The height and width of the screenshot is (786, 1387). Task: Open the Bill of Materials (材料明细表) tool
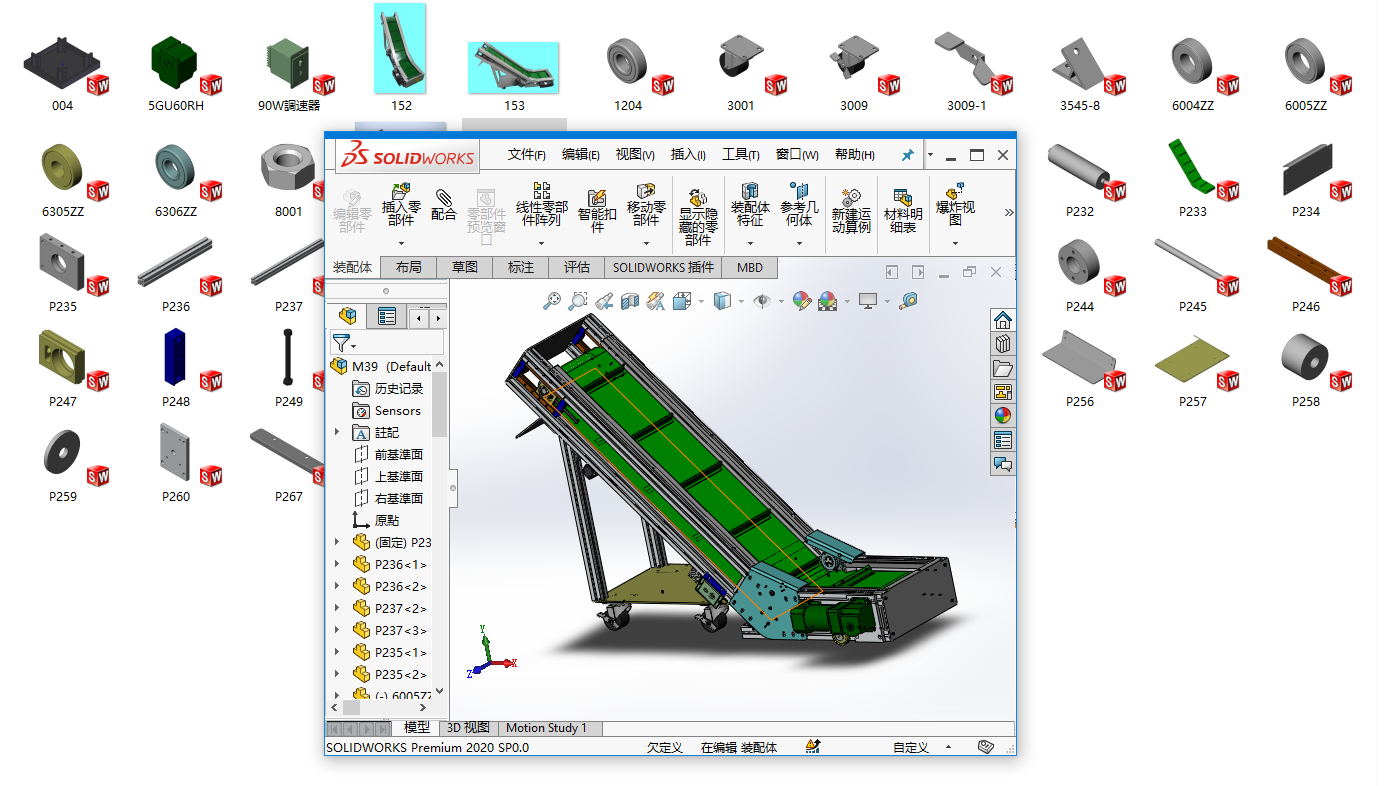[903, 210]
